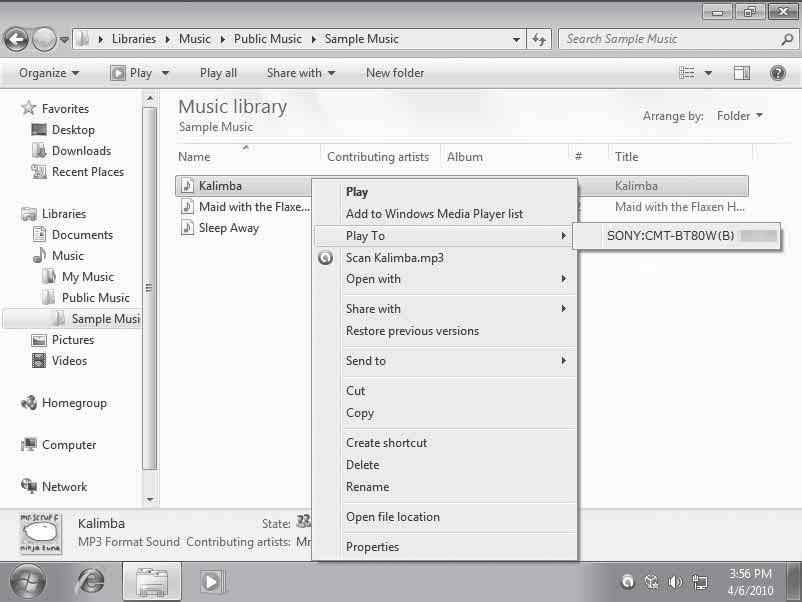
Task: Select Public Music folder in sidebar
Action: coord(86,297)
